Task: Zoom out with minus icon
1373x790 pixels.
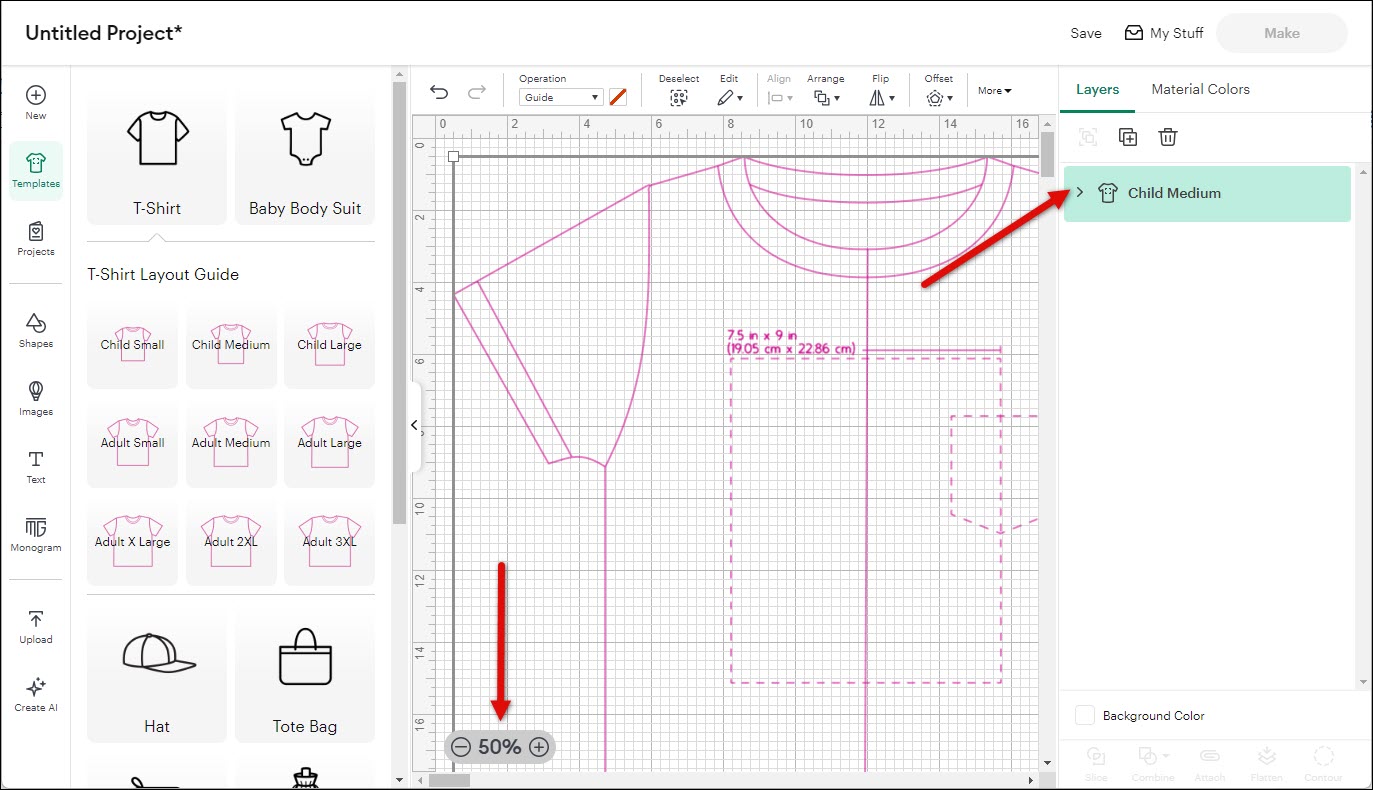Action: pos(460,747)
